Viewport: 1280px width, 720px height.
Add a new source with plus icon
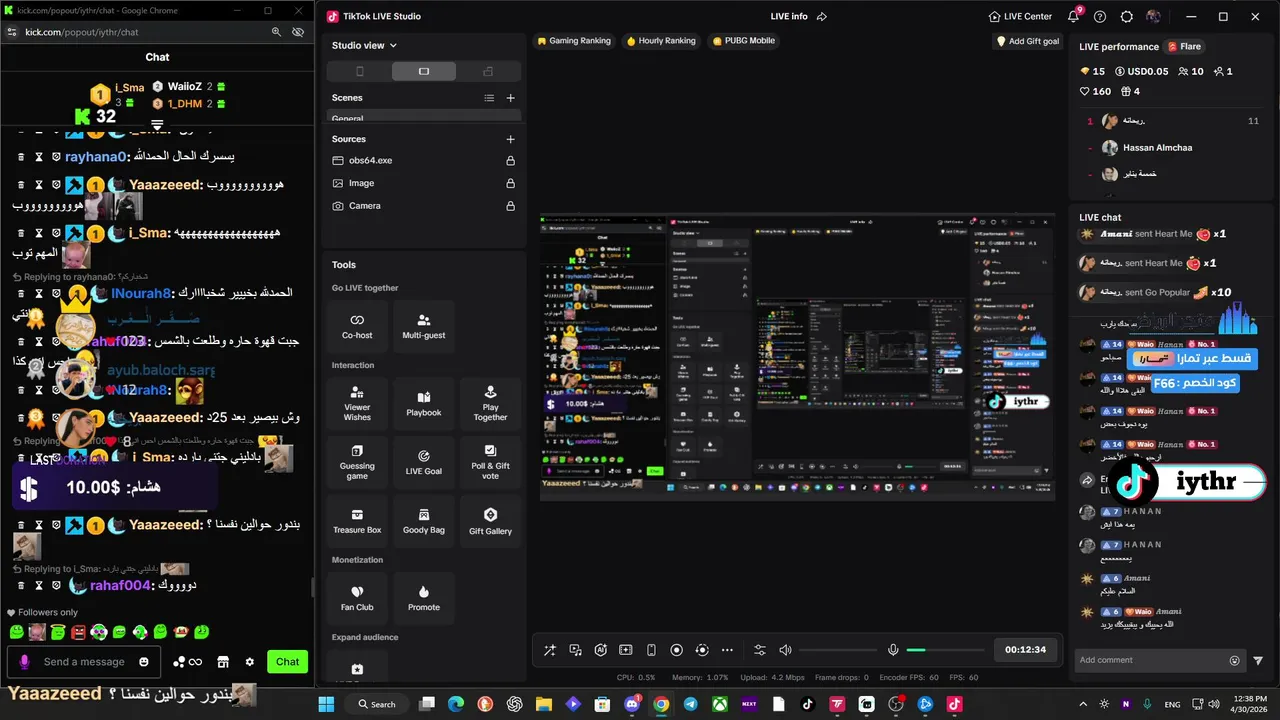pyautogui.click(x=510, y=139)
